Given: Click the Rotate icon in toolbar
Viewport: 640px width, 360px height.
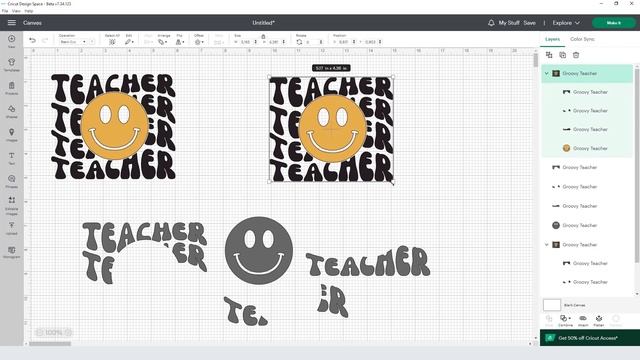Looking at the screenshot, I should (299, 42).
